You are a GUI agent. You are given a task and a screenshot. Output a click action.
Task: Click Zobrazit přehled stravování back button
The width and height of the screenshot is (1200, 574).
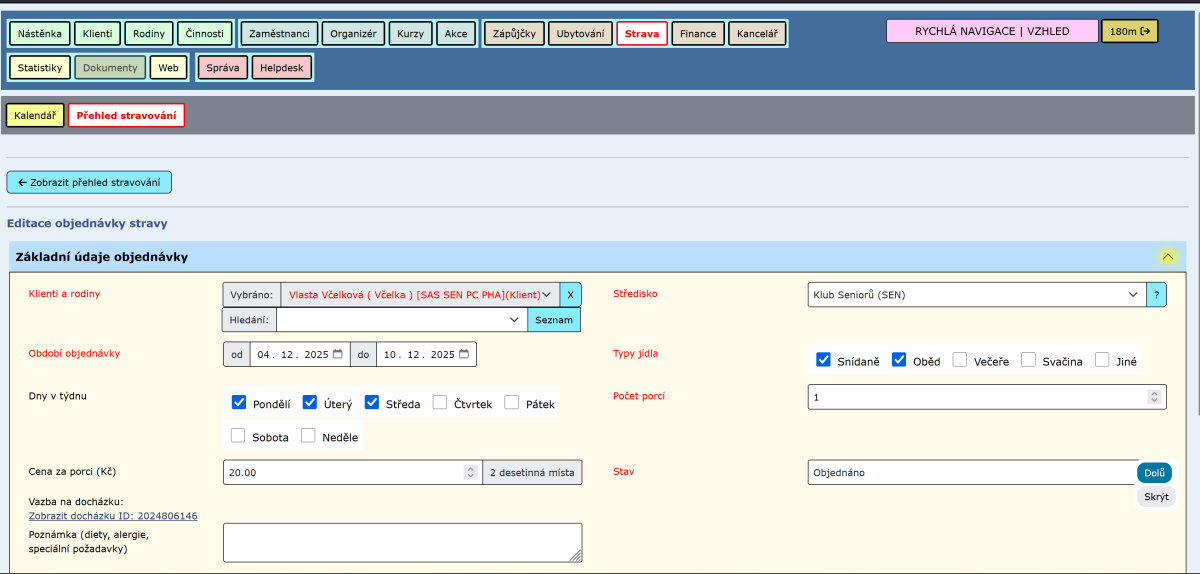click(x=89, y=182)
